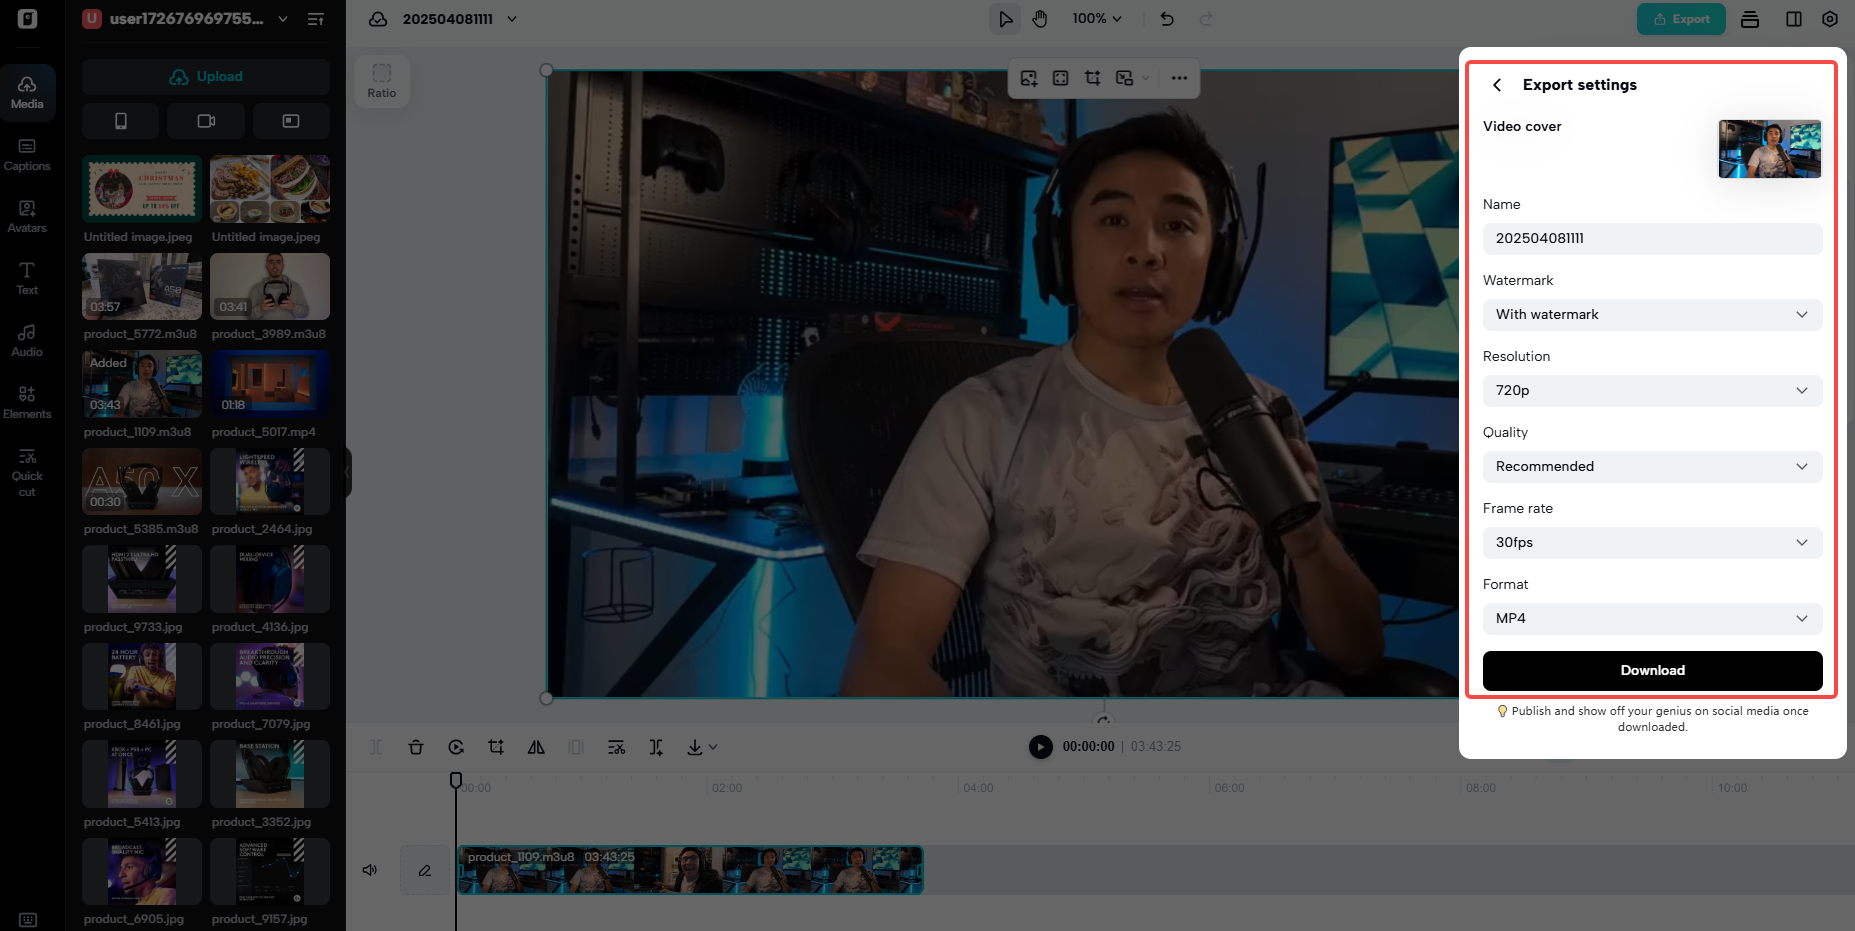Open the more options menu above the canvas
Viewport: 1855px width, 931px height.
click(x=1179, y=78)
